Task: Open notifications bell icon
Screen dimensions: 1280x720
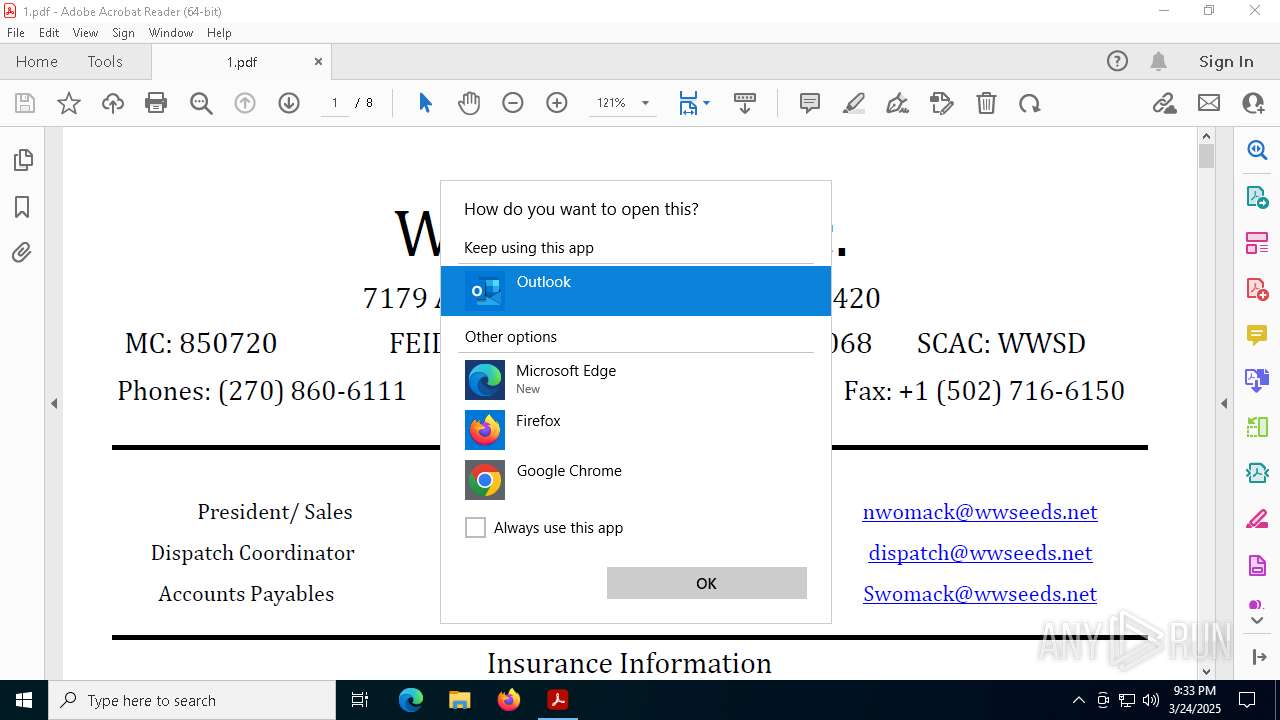Action: point(1158,61)
